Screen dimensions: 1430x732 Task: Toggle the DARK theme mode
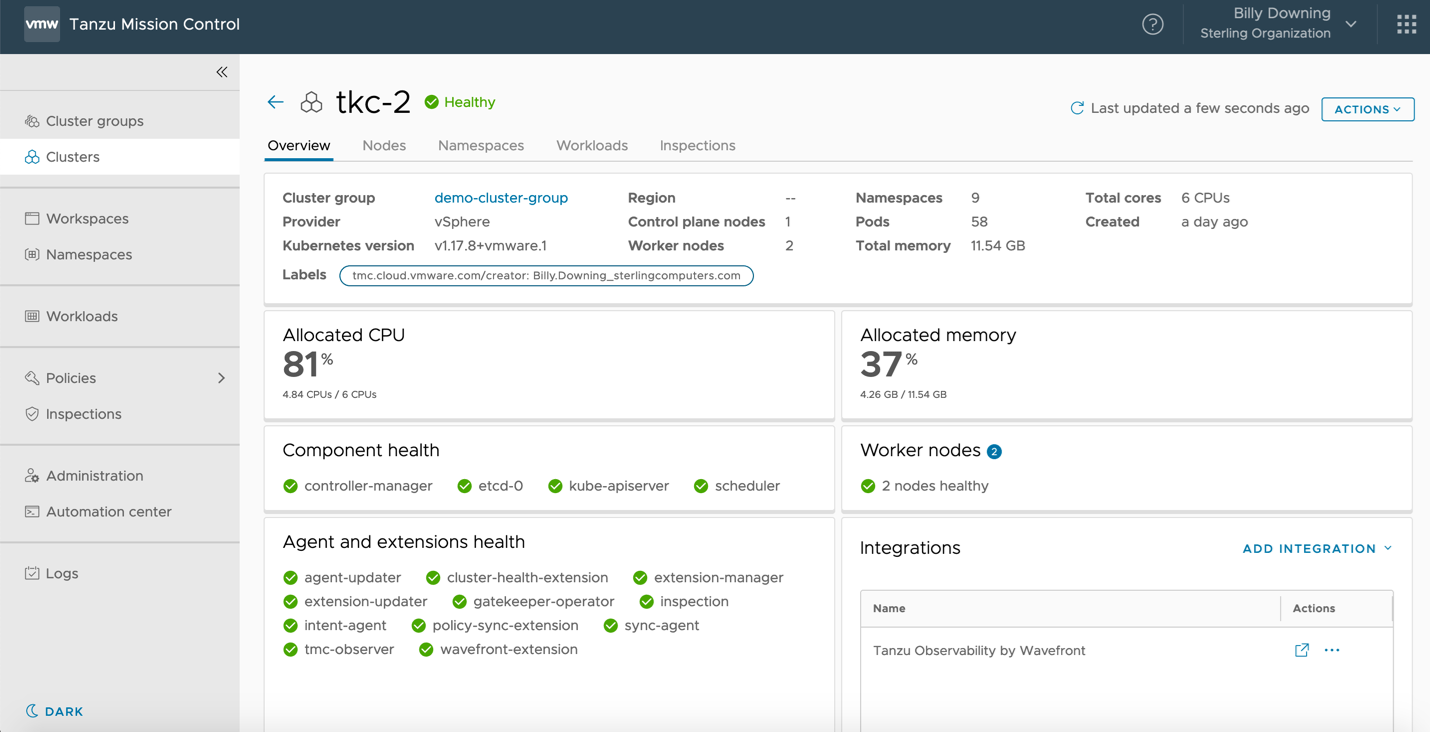[54, 711]
